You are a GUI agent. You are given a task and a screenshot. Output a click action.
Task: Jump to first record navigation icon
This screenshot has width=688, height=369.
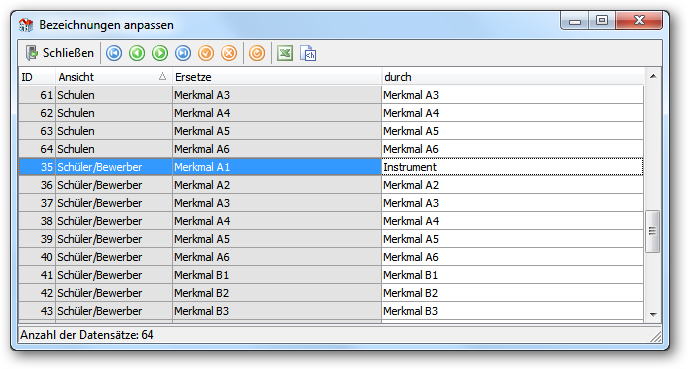pyautogui.click(x=114, y=53)
